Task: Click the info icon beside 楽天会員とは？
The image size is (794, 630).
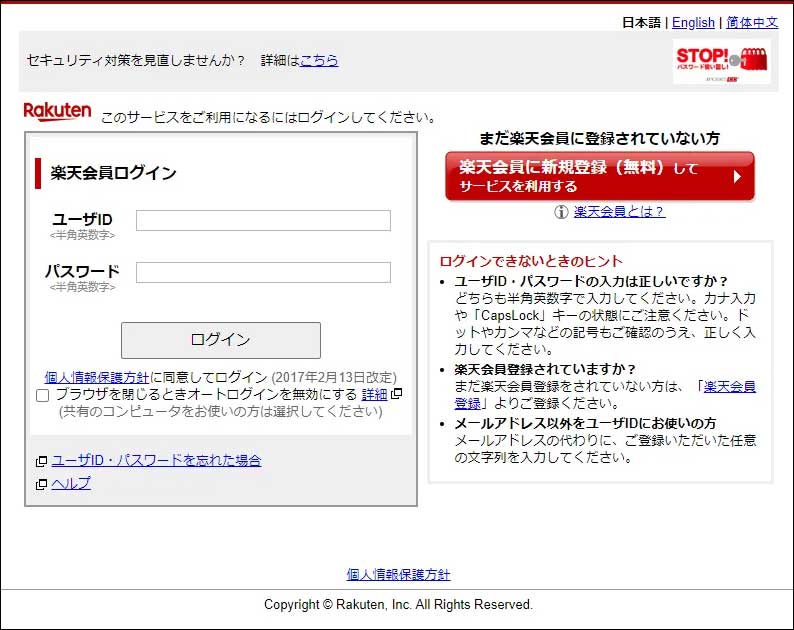Action: click(561, 212)
